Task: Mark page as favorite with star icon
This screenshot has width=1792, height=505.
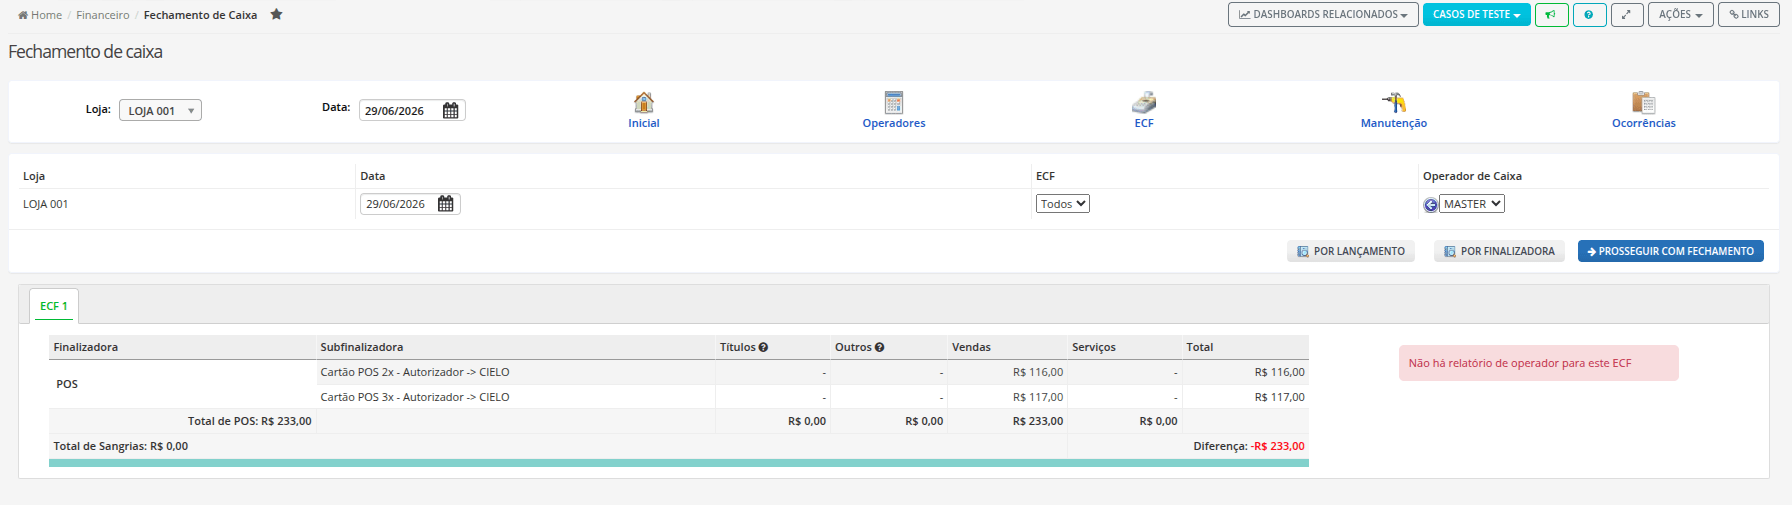Action: tap(277, 14)
